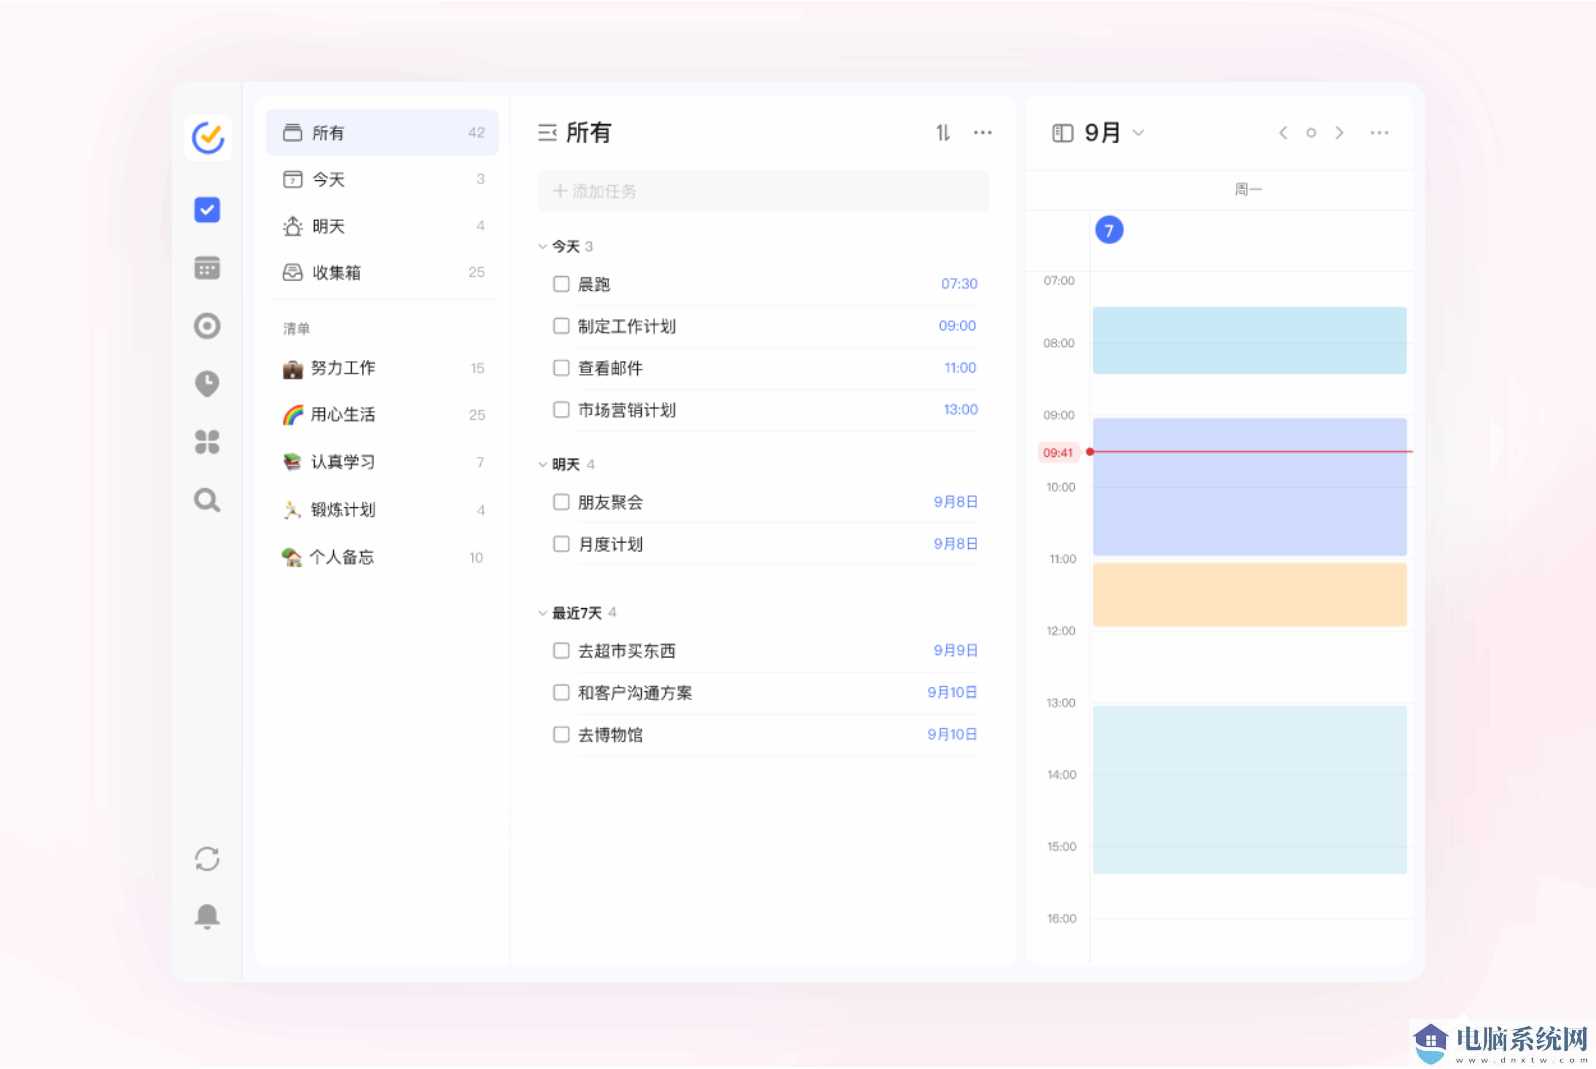Open the Calendar view sidebar icon

coord(207,268)
